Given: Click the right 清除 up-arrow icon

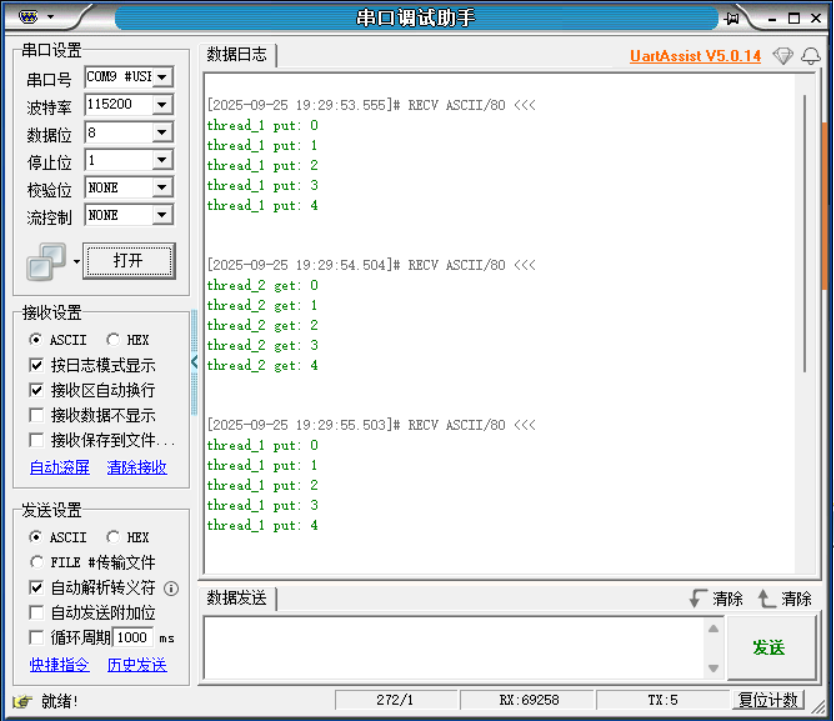Looking at the screenshot, I should 766,598.
